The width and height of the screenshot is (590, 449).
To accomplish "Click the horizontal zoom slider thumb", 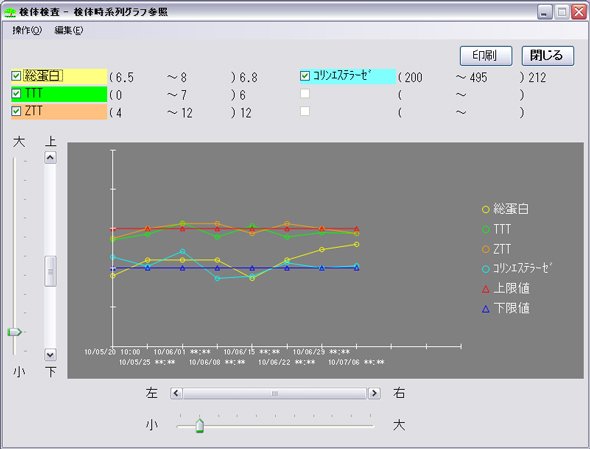I will (200, 425).
